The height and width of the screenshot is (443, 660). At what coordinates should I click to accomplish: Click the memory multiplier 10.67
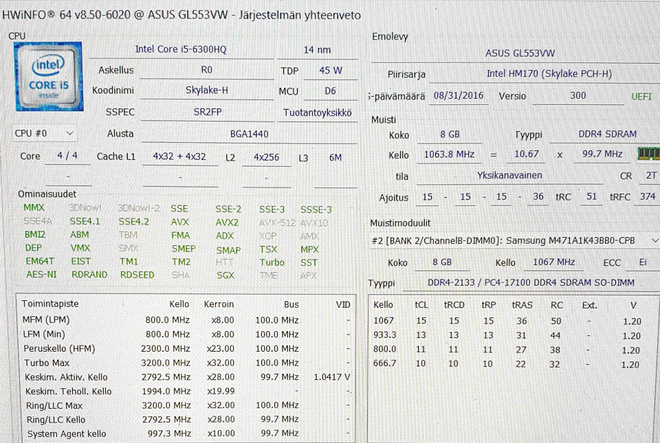(x=526, y=155)
